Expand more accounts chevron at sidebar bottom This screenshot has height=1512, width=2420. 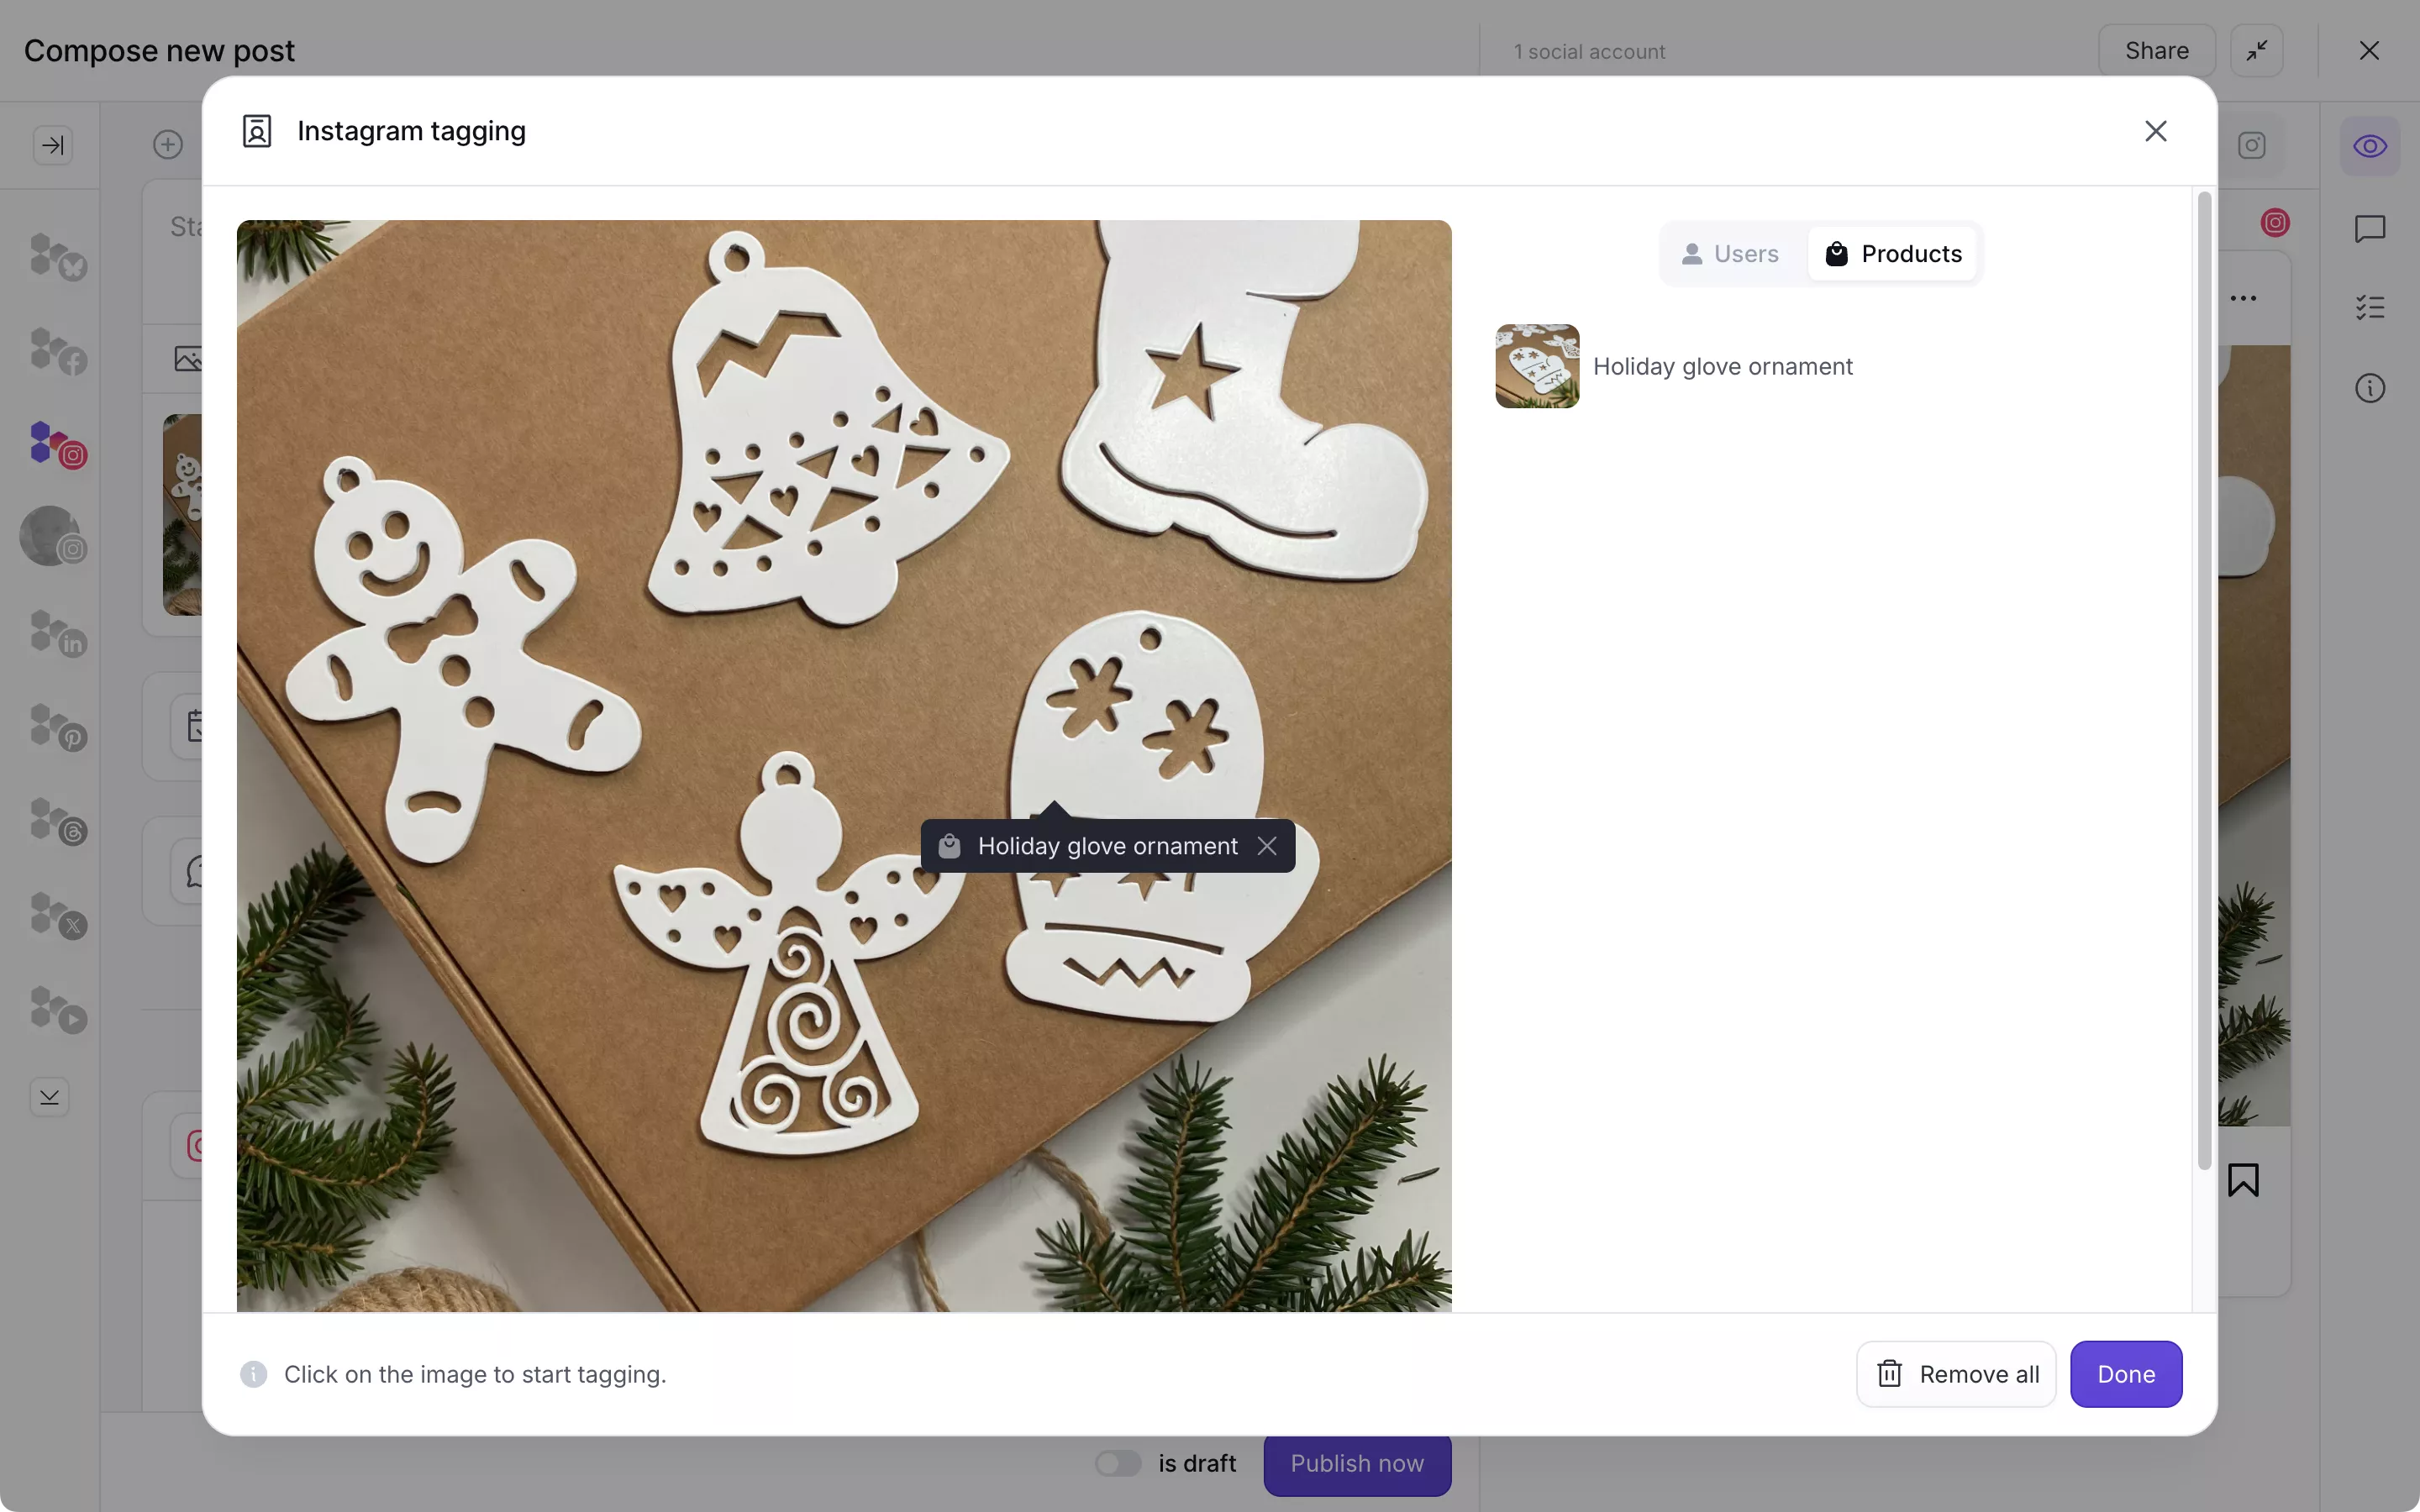click(49, 1097)
